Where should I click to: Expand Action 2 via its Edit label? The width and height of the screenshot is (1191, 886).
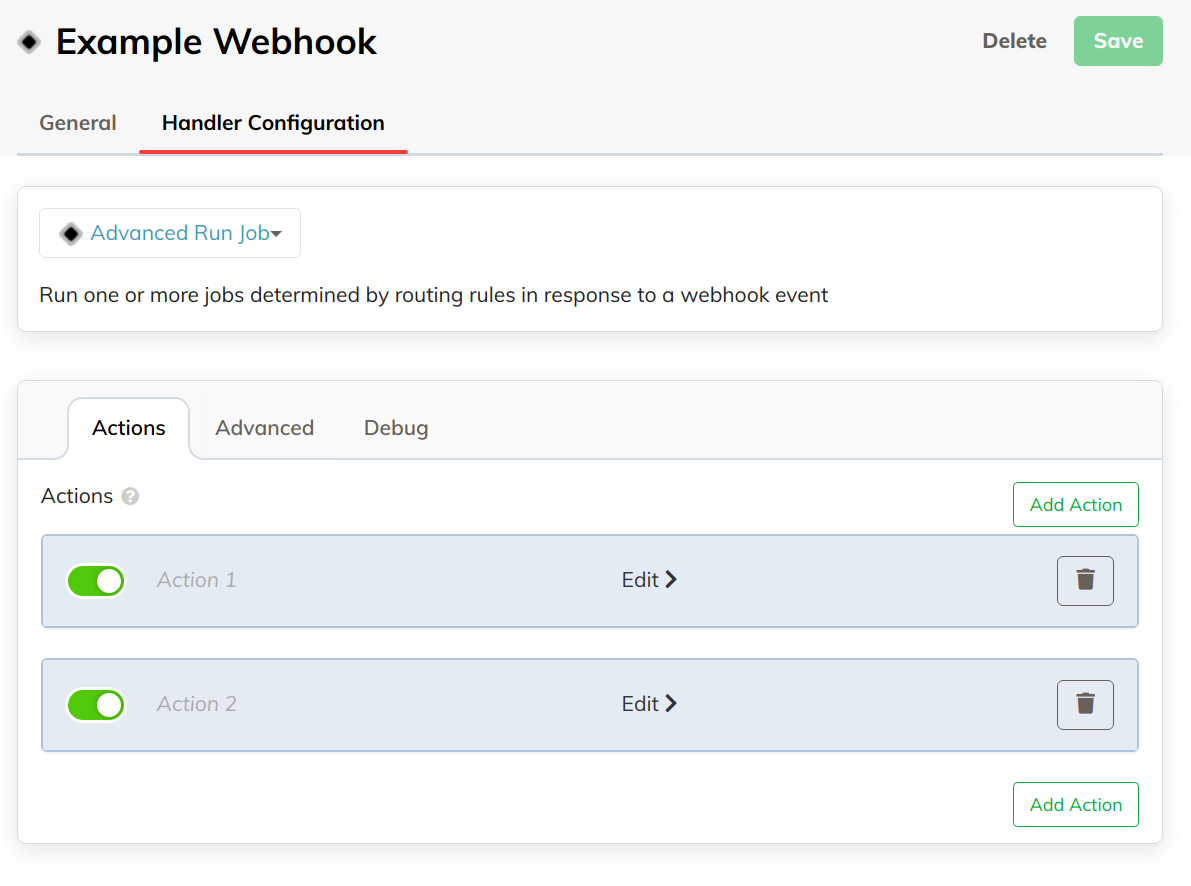(x=640, y=704)
